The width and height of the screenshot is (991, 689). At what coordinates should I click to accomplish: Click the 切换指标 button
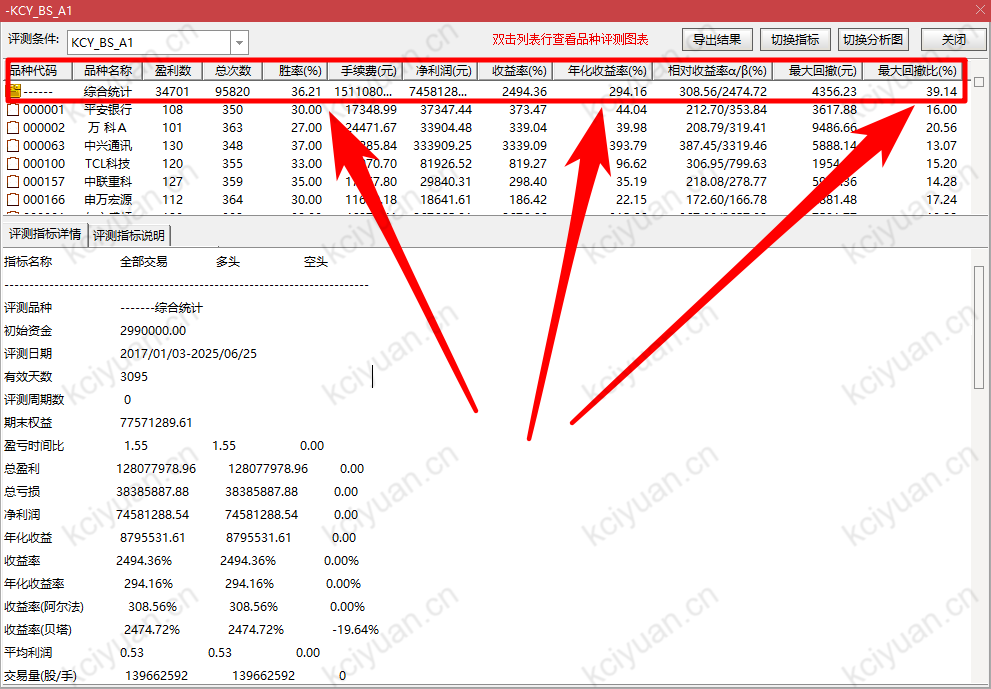coord(795,40)
